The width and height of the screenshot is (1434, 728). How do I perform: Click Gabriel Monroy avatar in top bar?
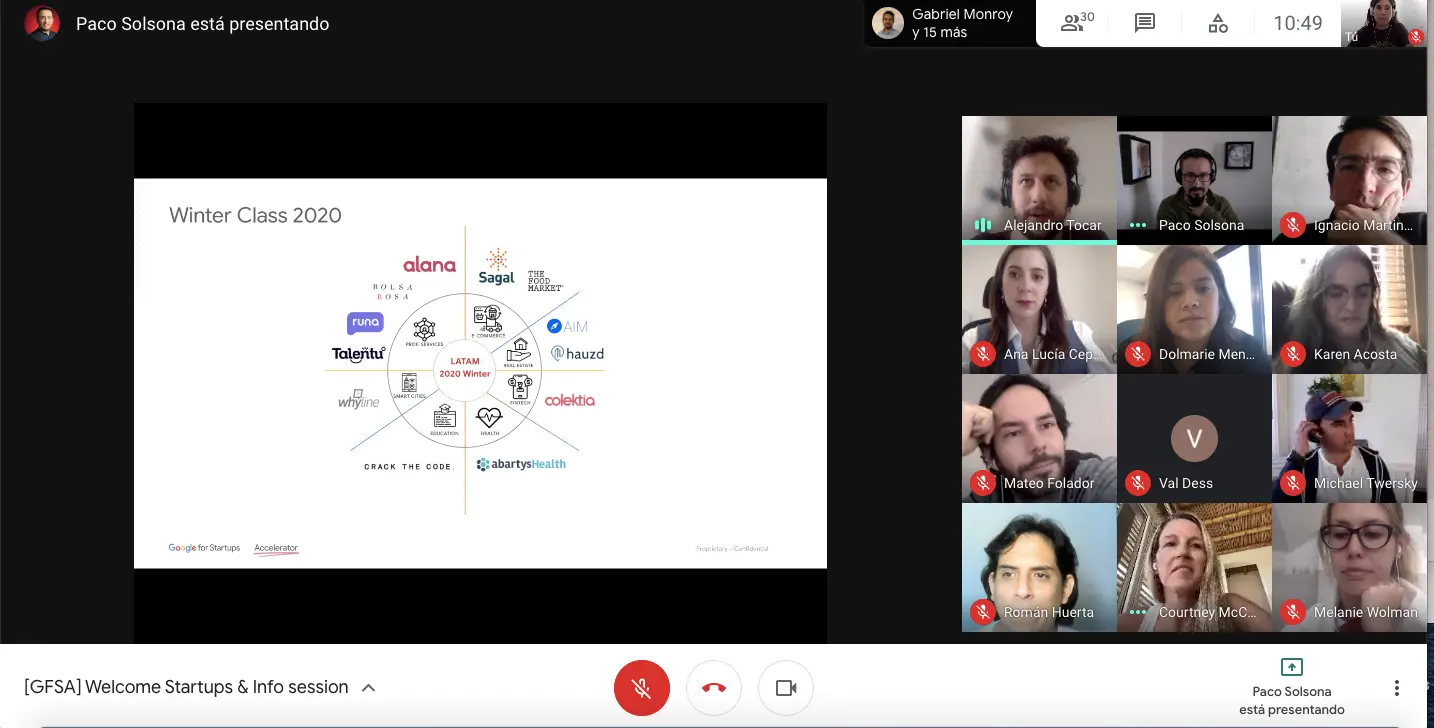coord(887,23)
